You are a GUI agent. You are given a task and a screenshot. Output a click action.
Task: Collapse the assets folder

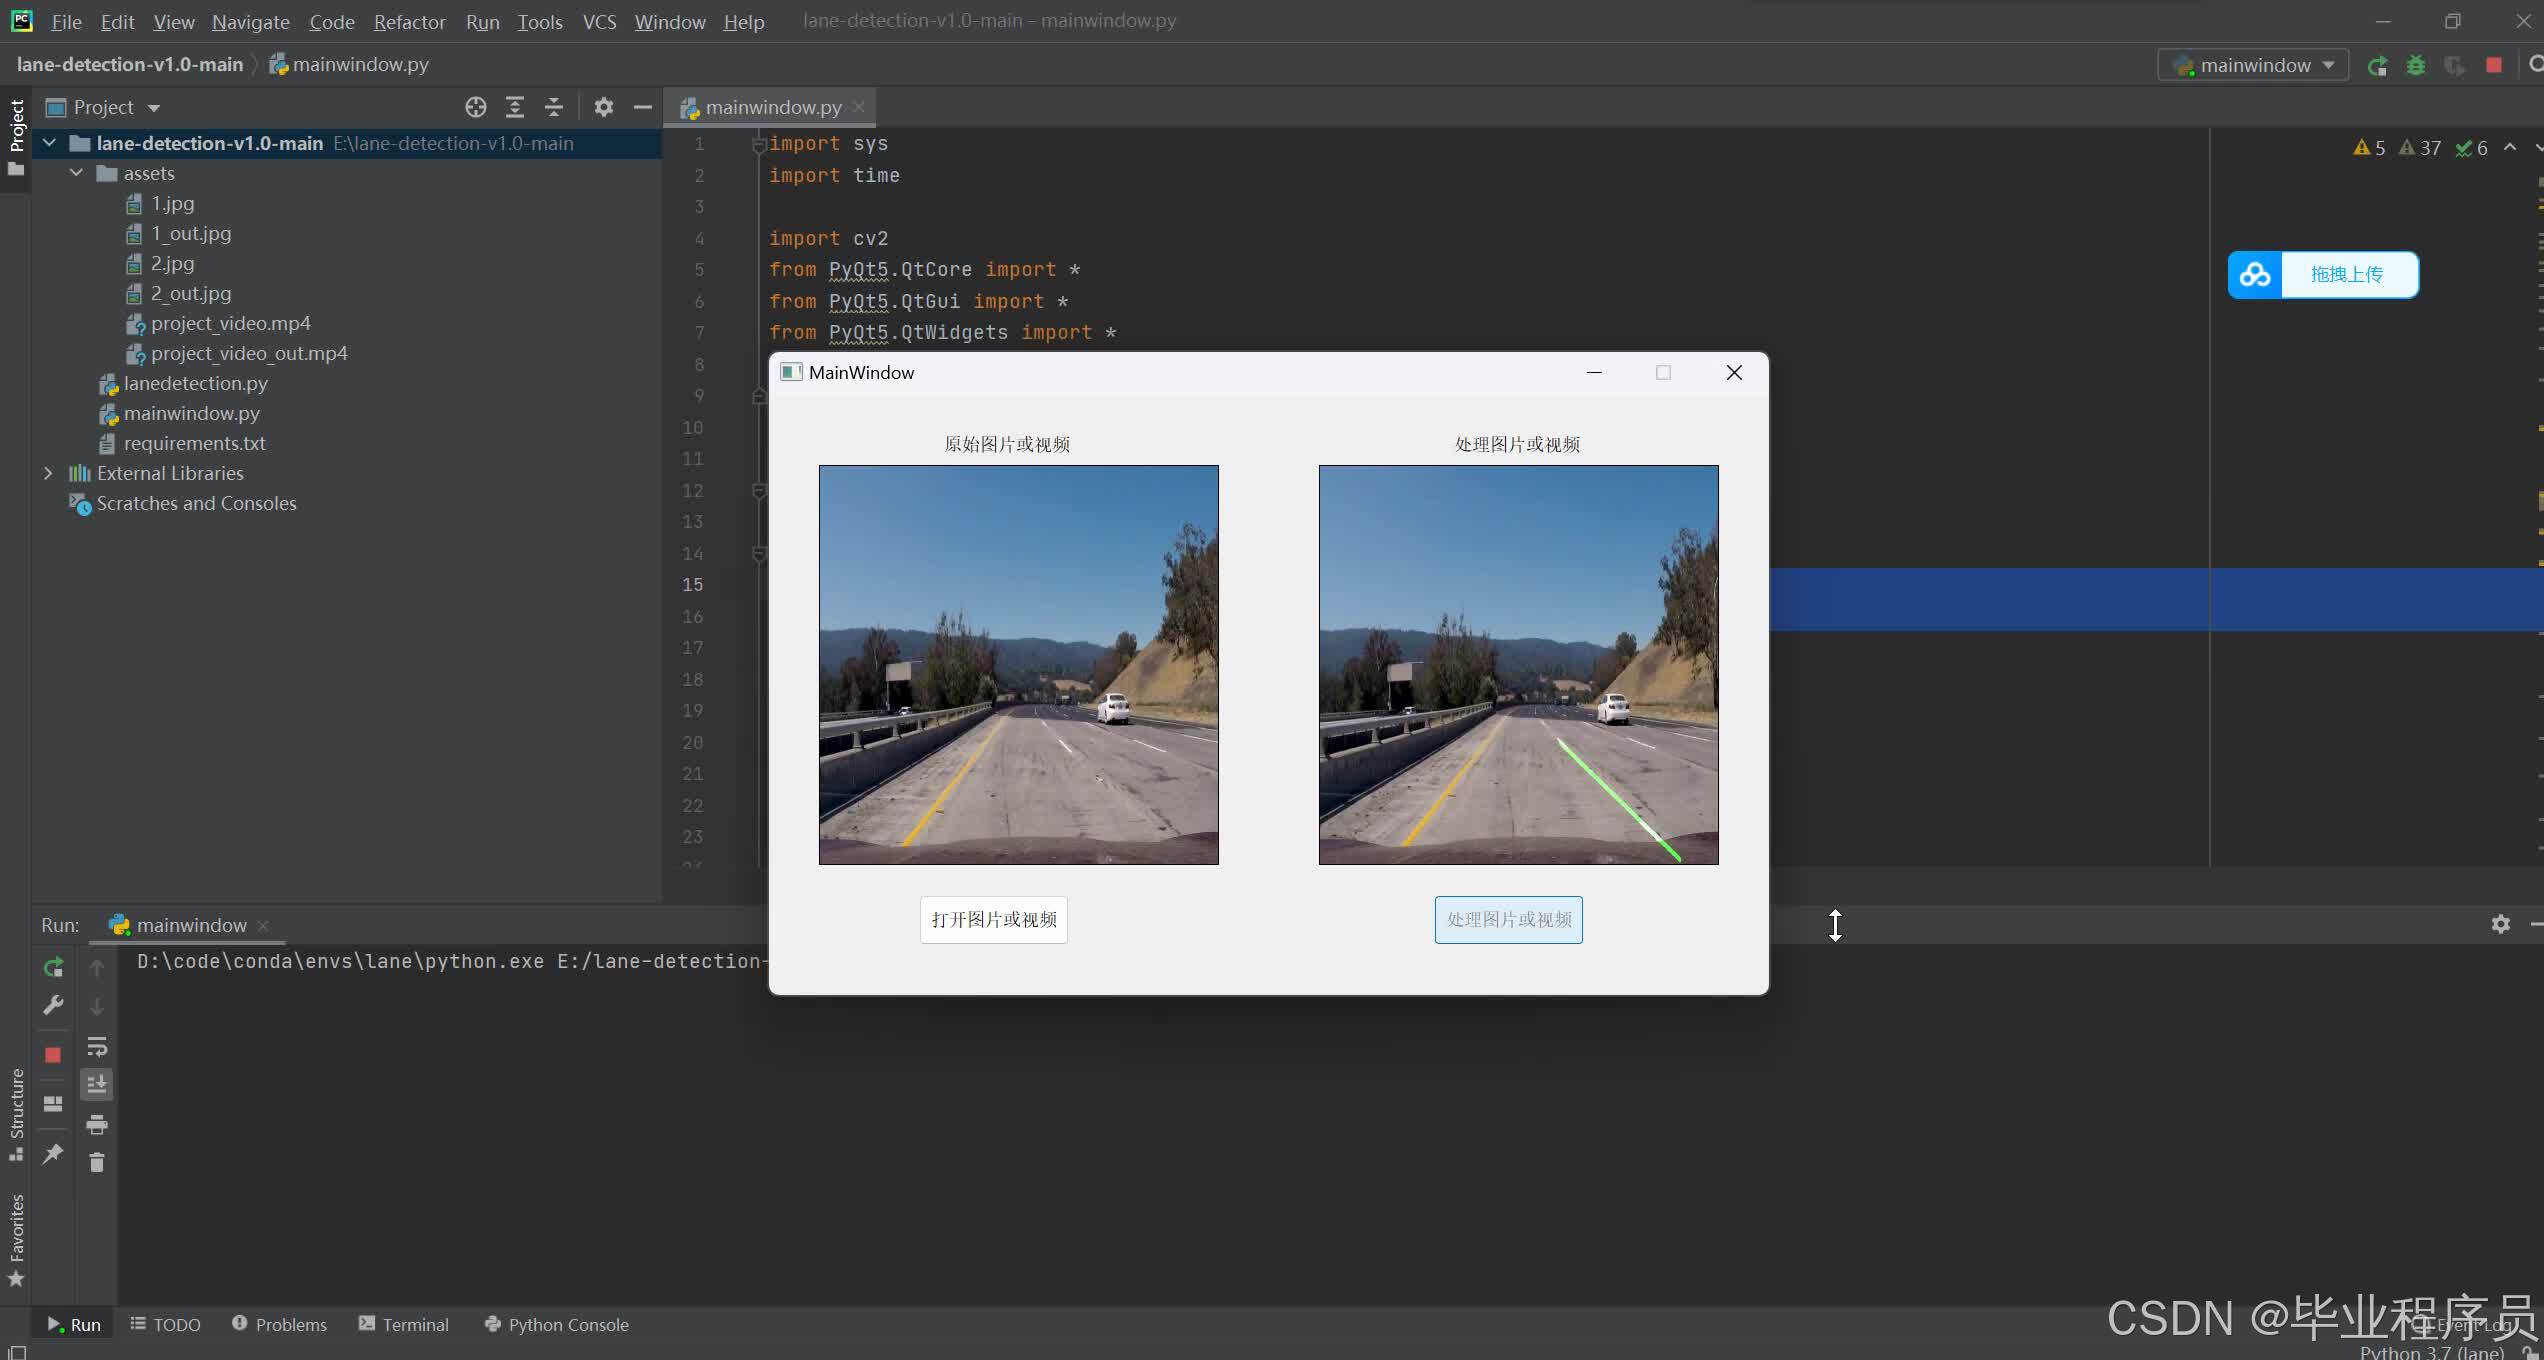pos(76,173)
